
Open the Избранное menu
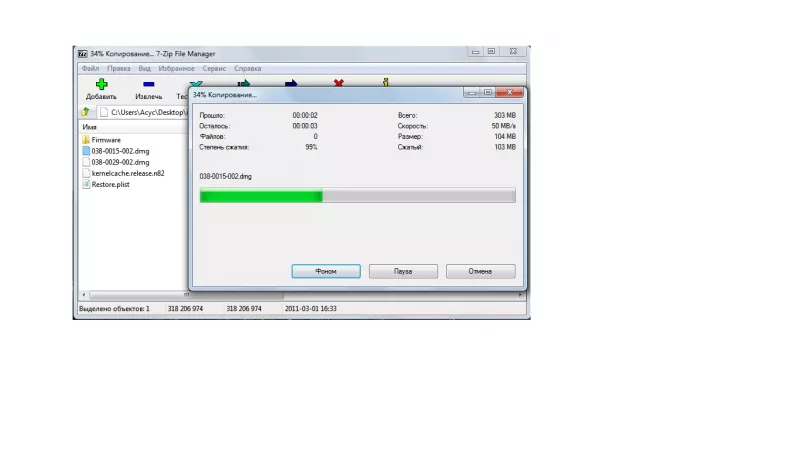[176, 68]
